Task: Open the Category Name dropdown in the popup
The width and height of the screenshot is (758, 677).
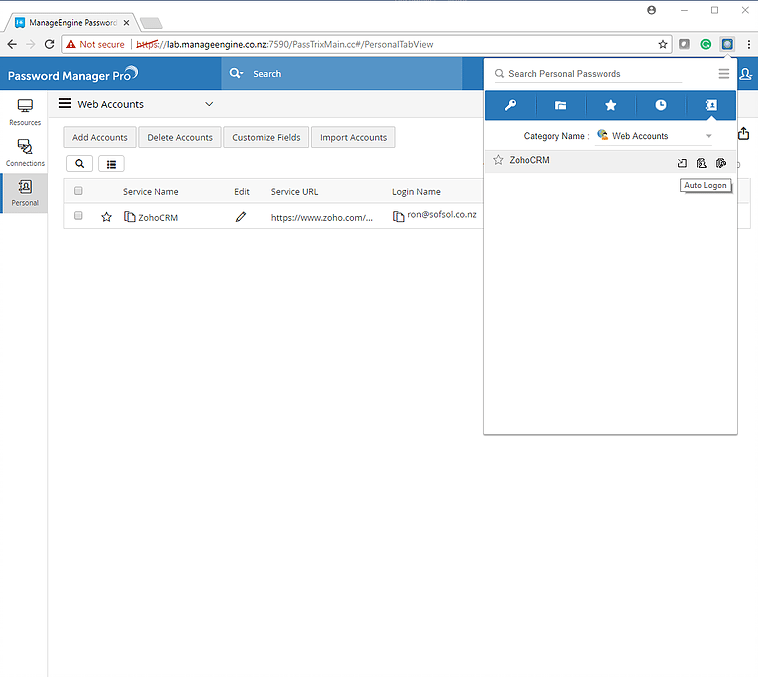Action: (x=654, y=136)
